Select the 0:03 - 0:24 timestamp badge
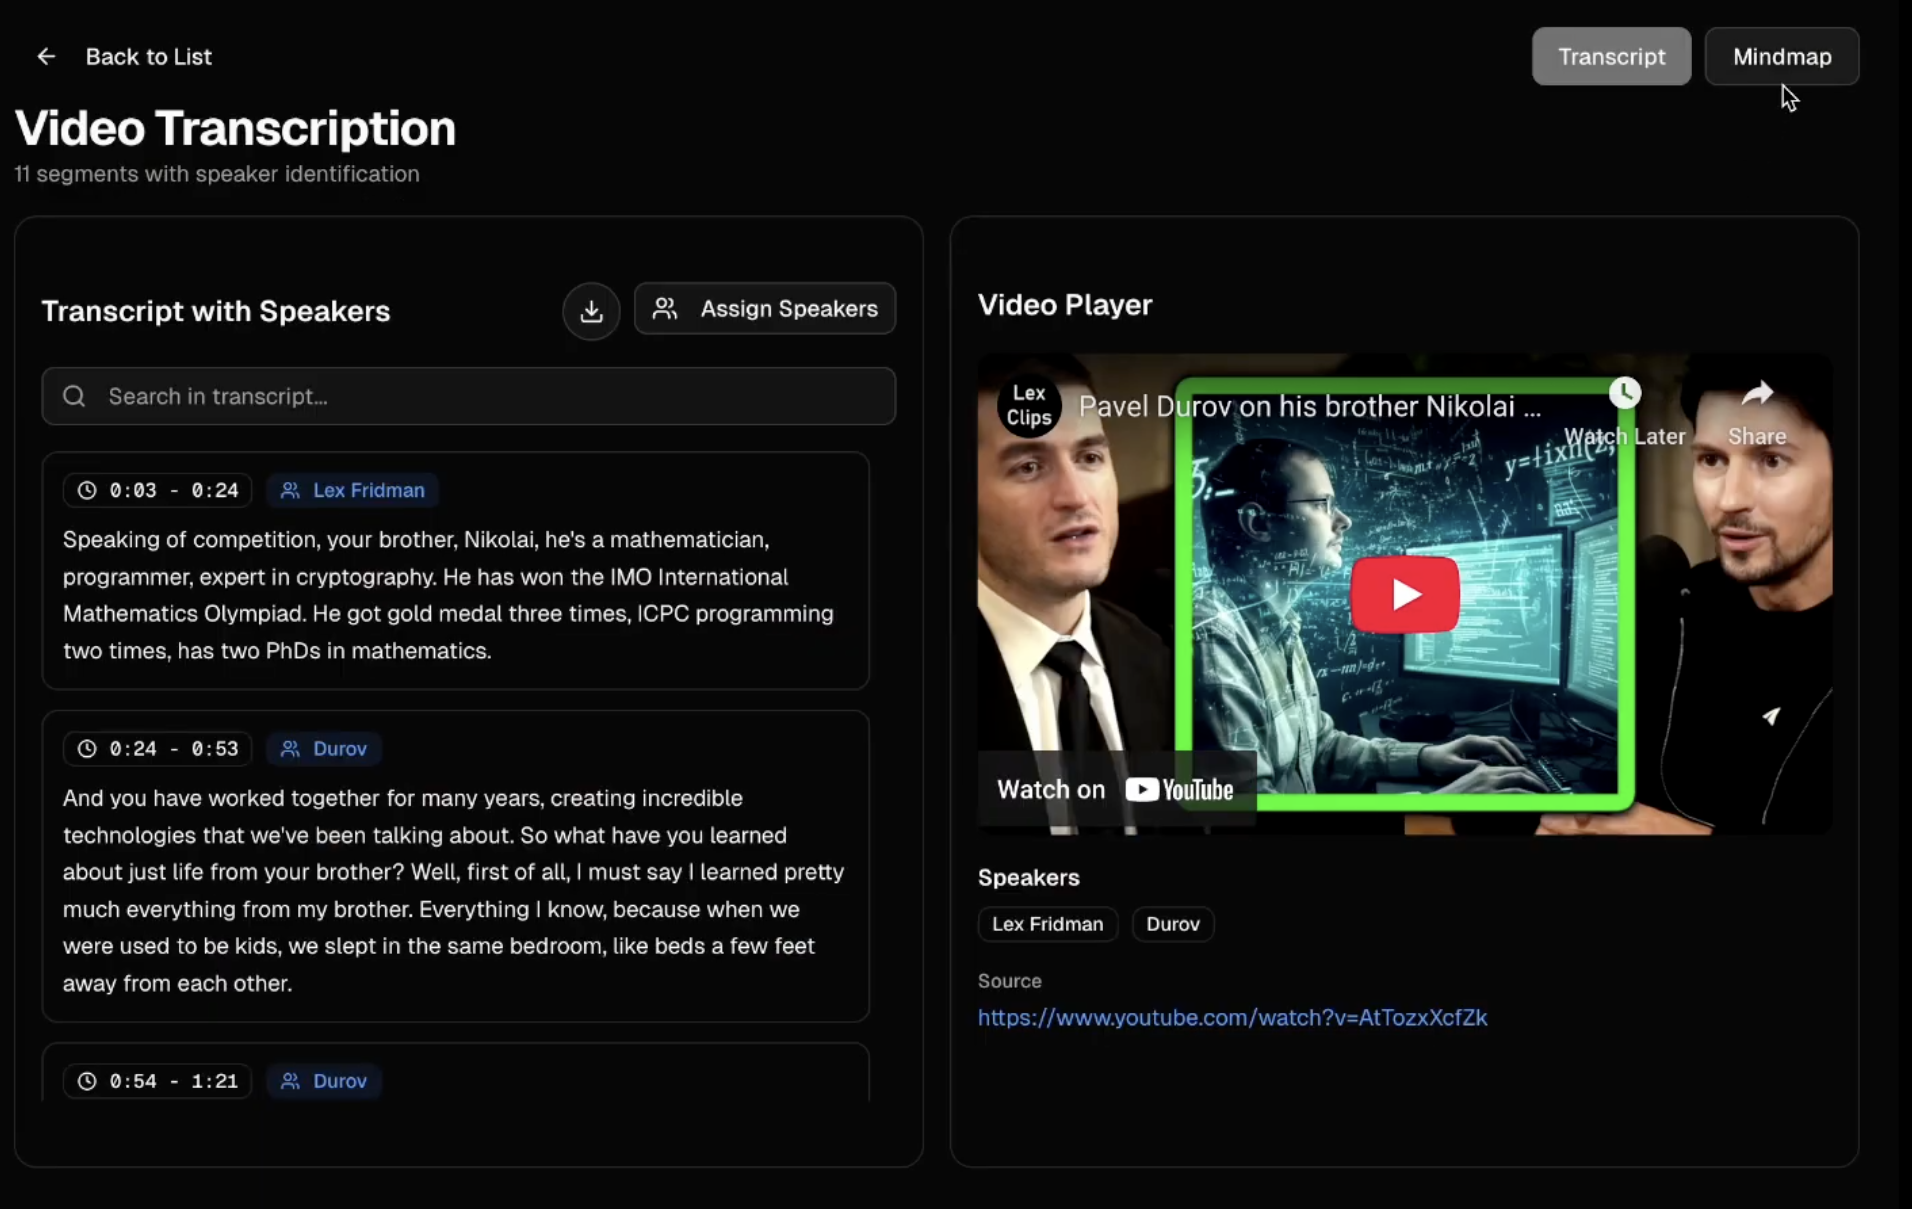This screenshot has height=1209, width=1912. (x=158, y=490)
